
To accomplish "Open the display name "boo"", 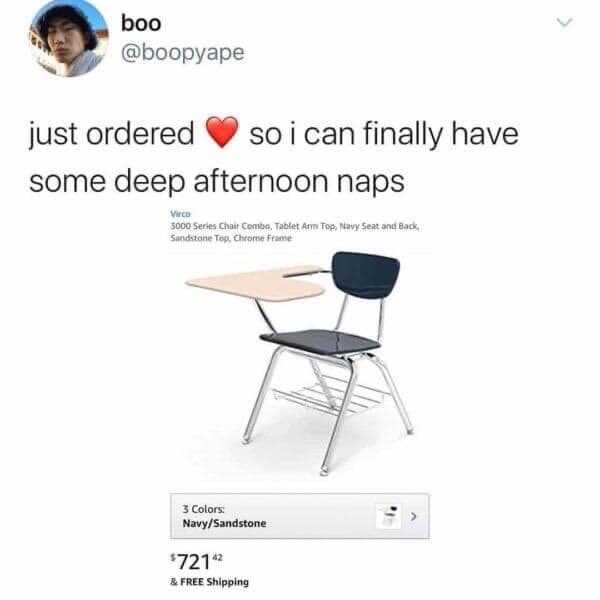I will coord(141,23).
